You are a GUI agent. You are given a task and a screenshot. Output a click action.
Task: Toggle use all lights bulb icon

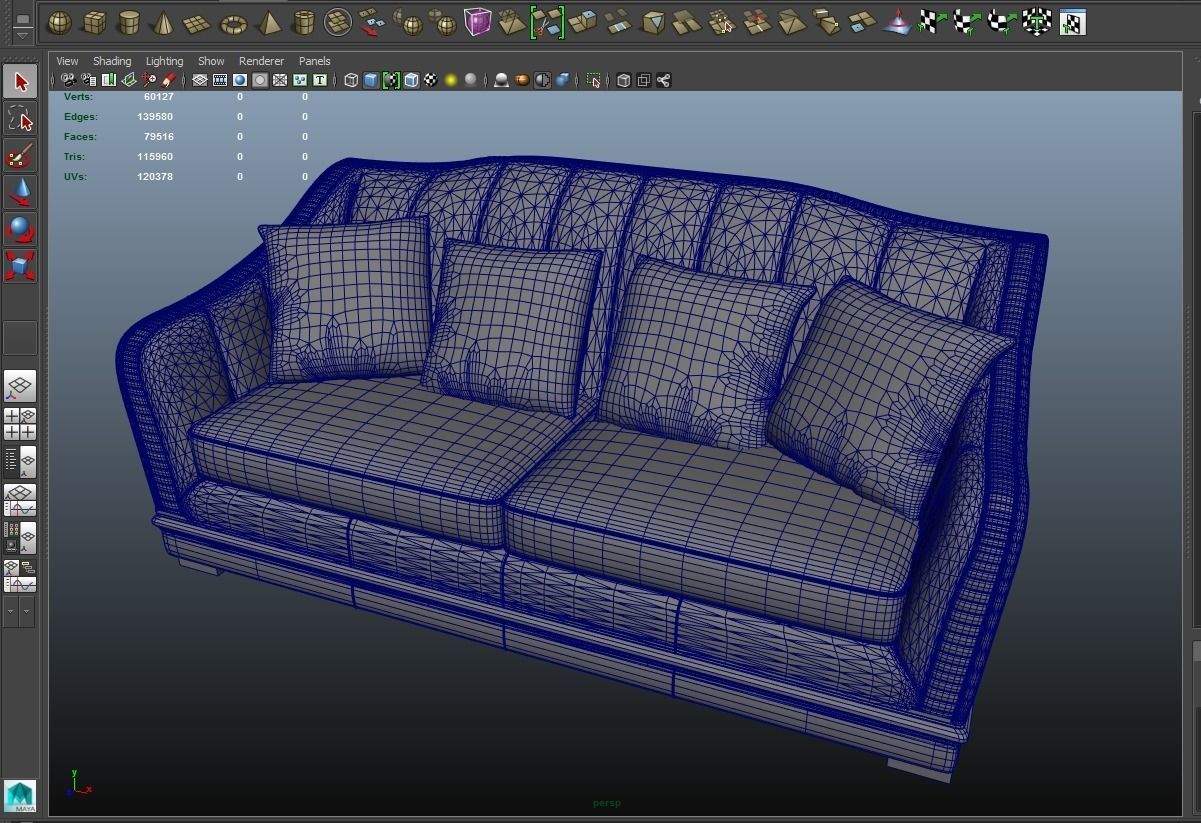click(451, 80)
